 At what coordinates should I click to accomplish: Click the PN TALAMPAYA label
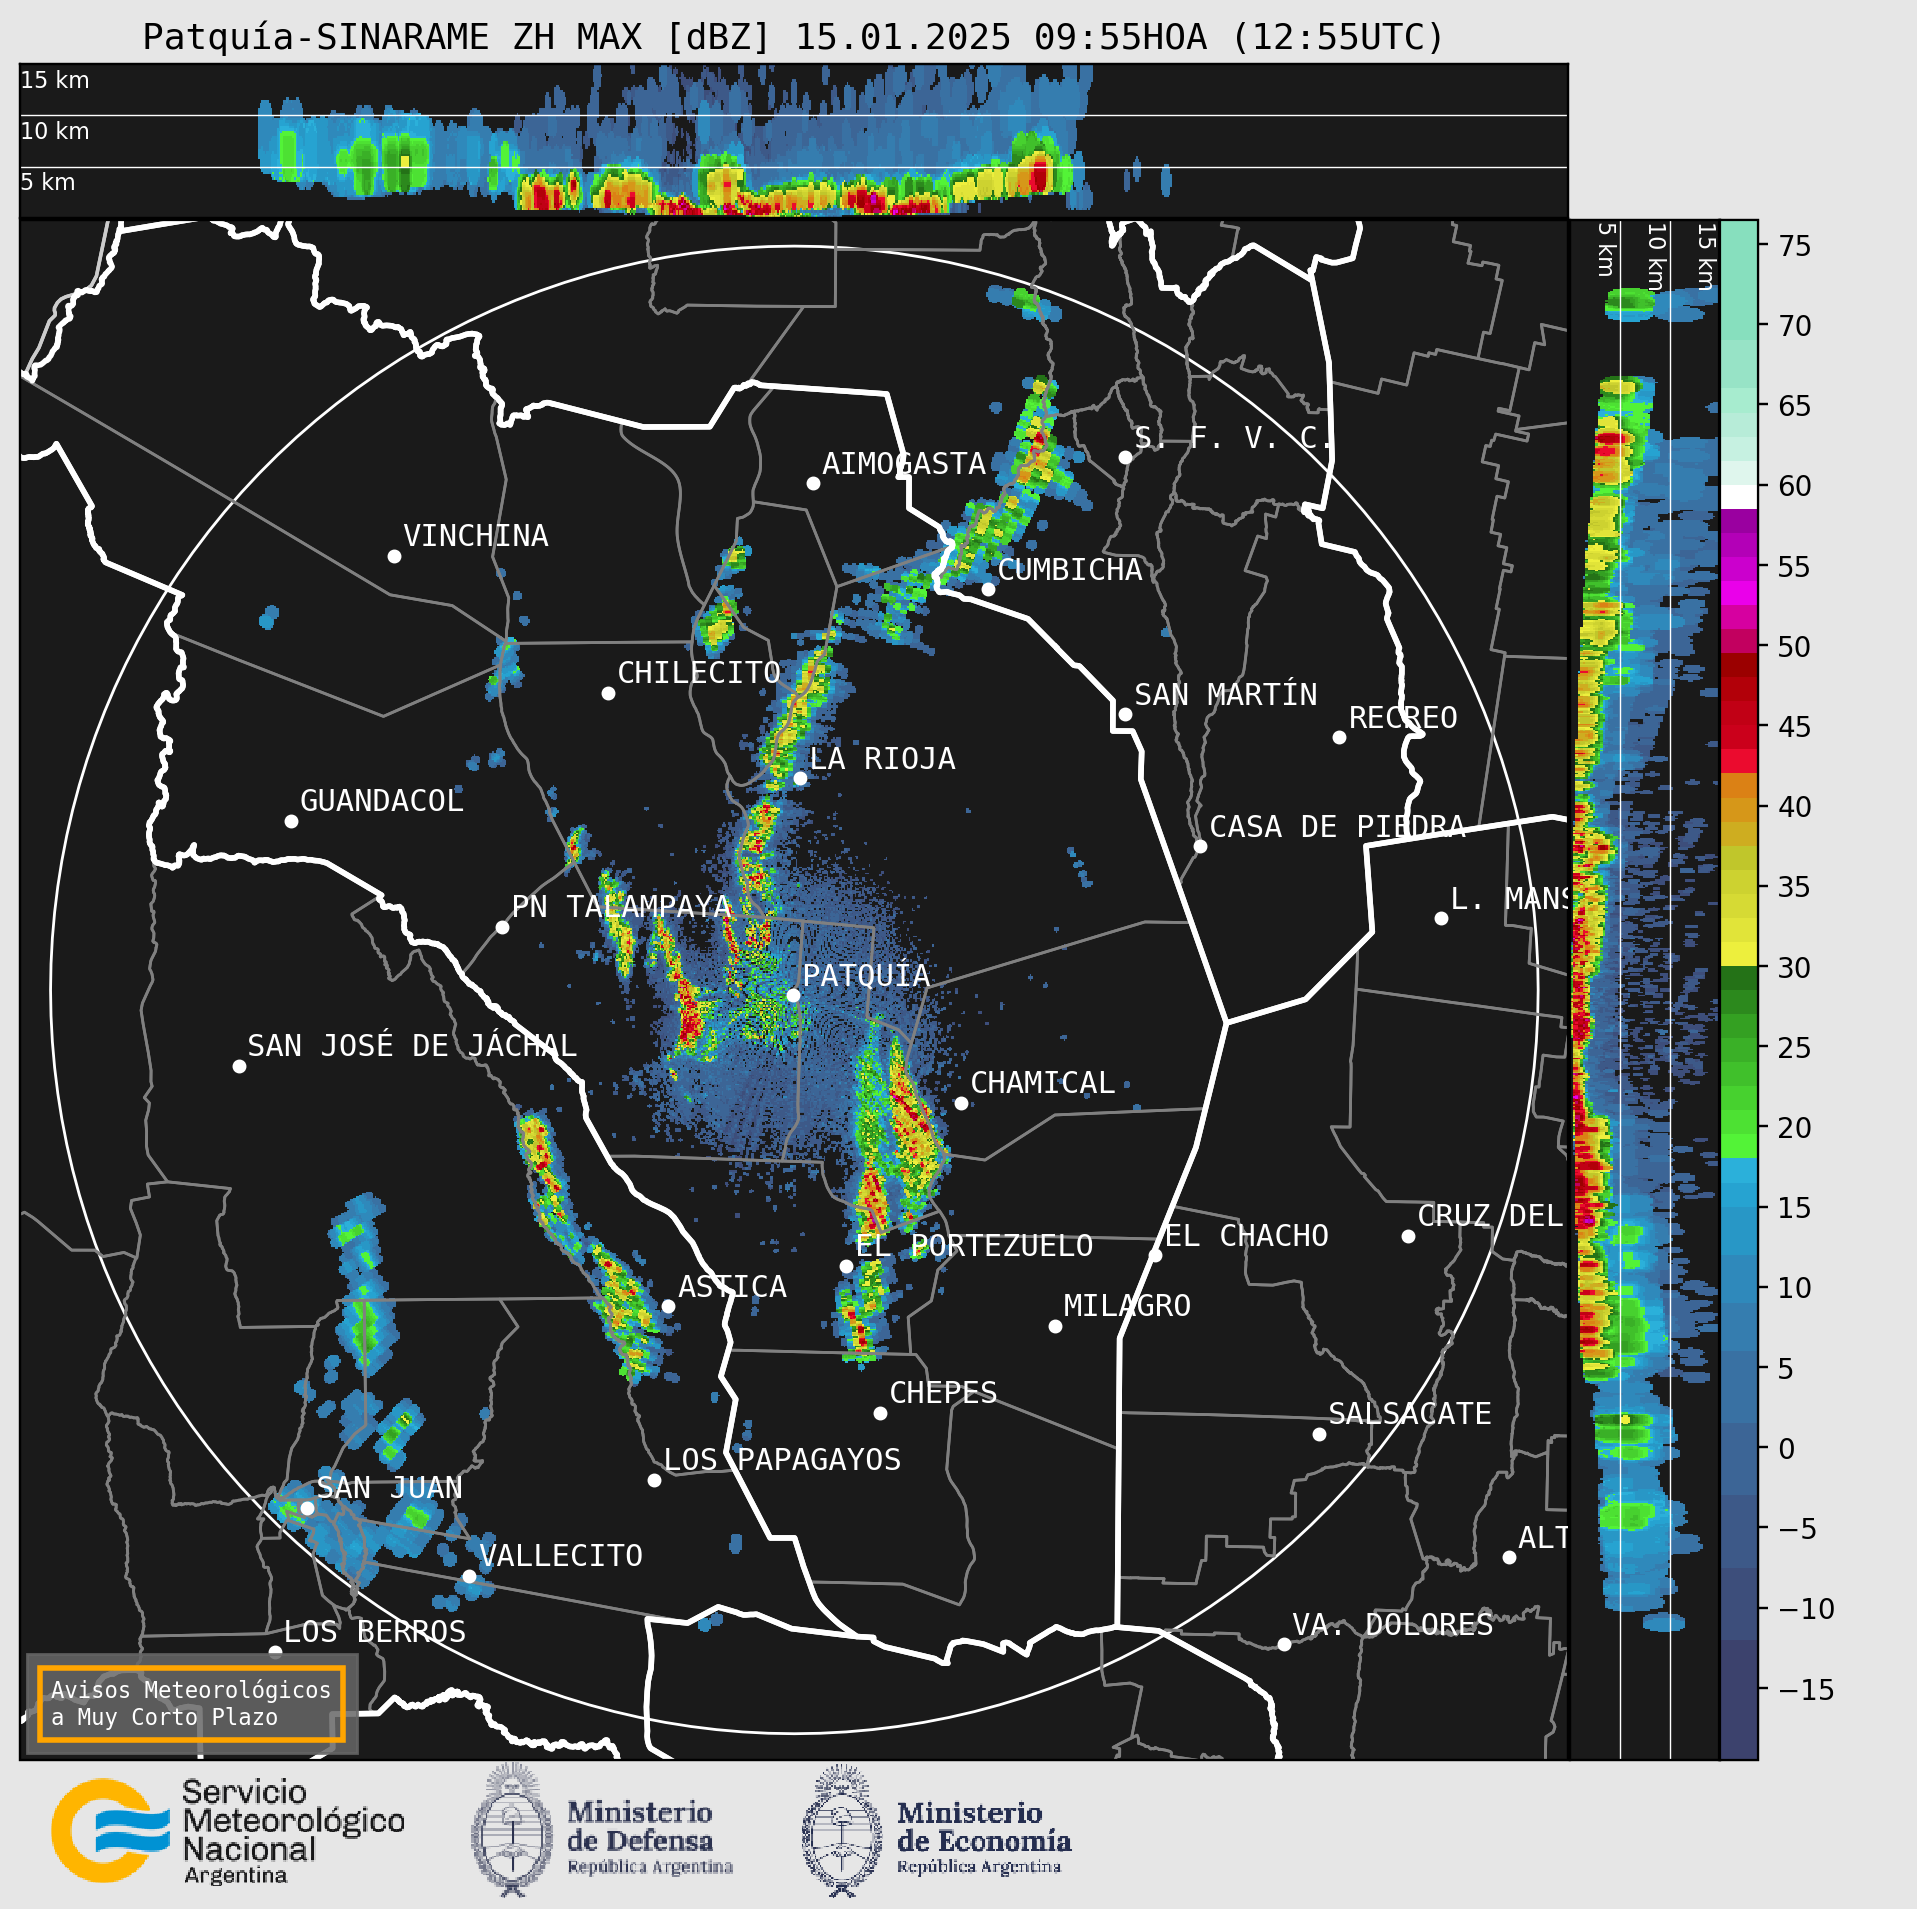[x=622, y=907]
